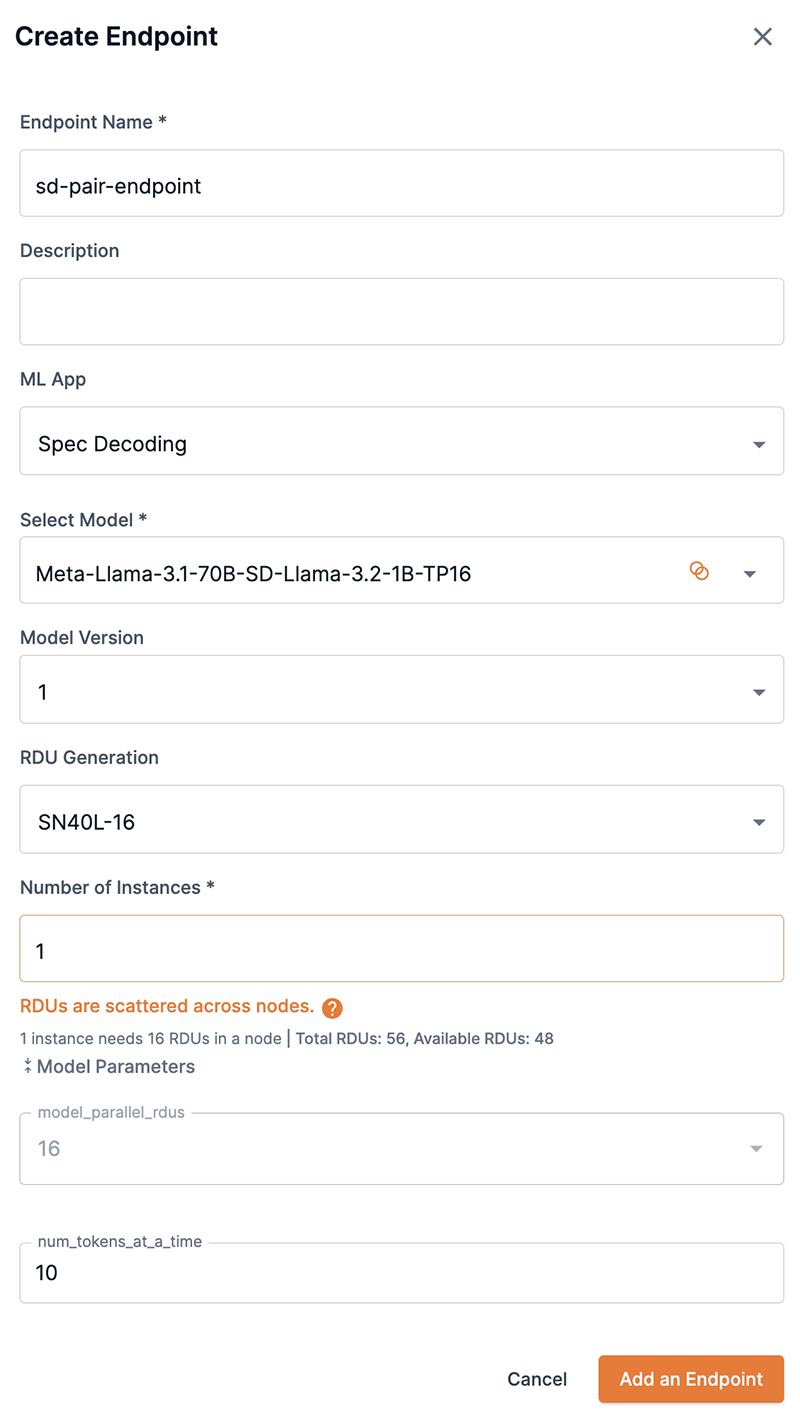Expand the Model Version dropdown

[756, 689]
